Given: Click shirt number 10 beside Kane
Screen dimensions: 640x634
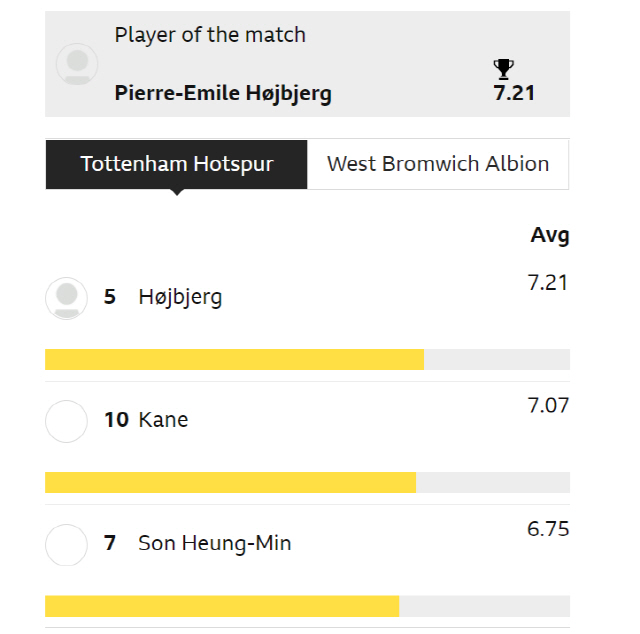Looking at the screenshot, I should point(117,420).
